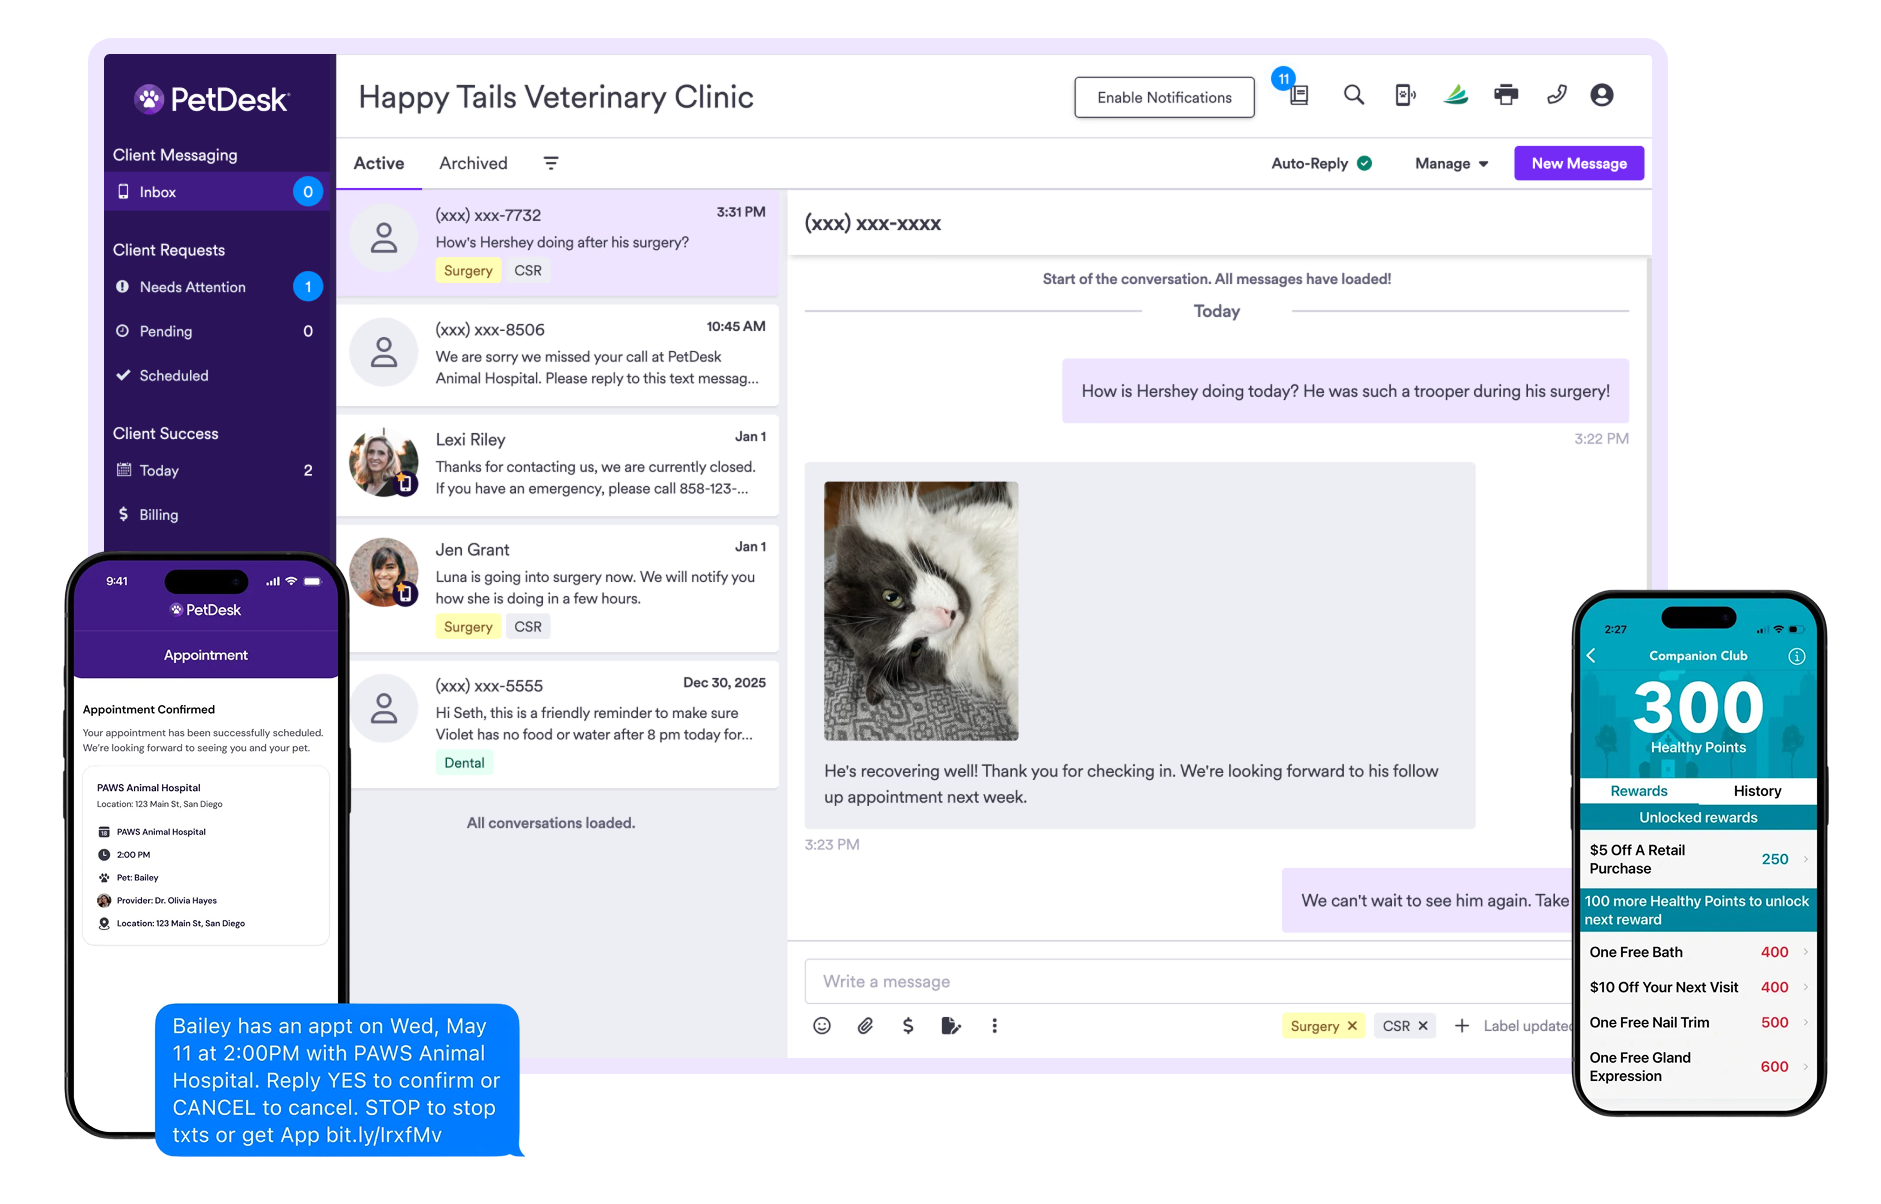The height and width of the screenshot is (1204, 1881).
Task: Click the green leaf logo icon
Action: pyautogui.click(x=1456, y=95)
